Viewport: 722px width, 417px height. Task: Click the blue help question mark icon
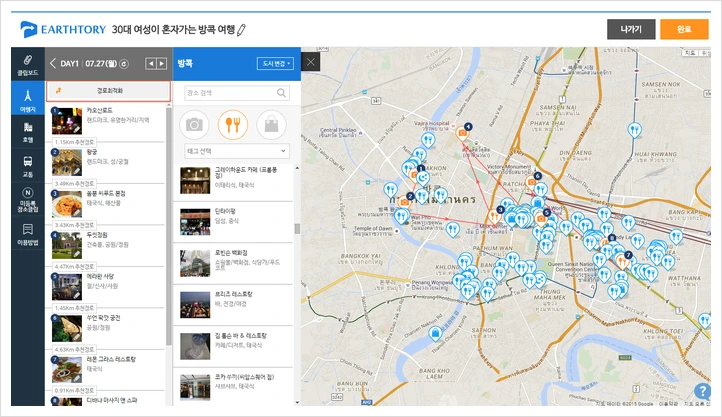coord(702,391)
